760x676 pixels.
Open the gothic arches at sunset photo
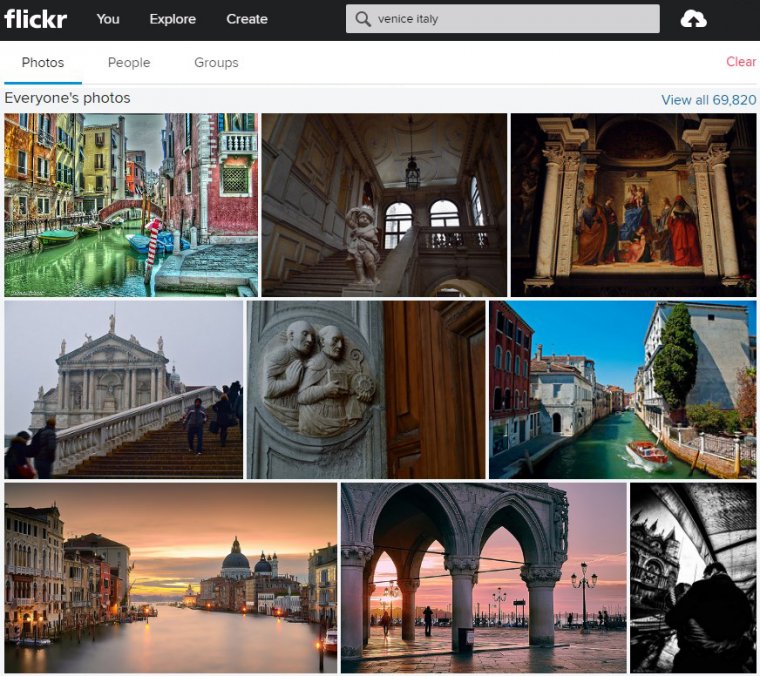[x=484, y=578]
